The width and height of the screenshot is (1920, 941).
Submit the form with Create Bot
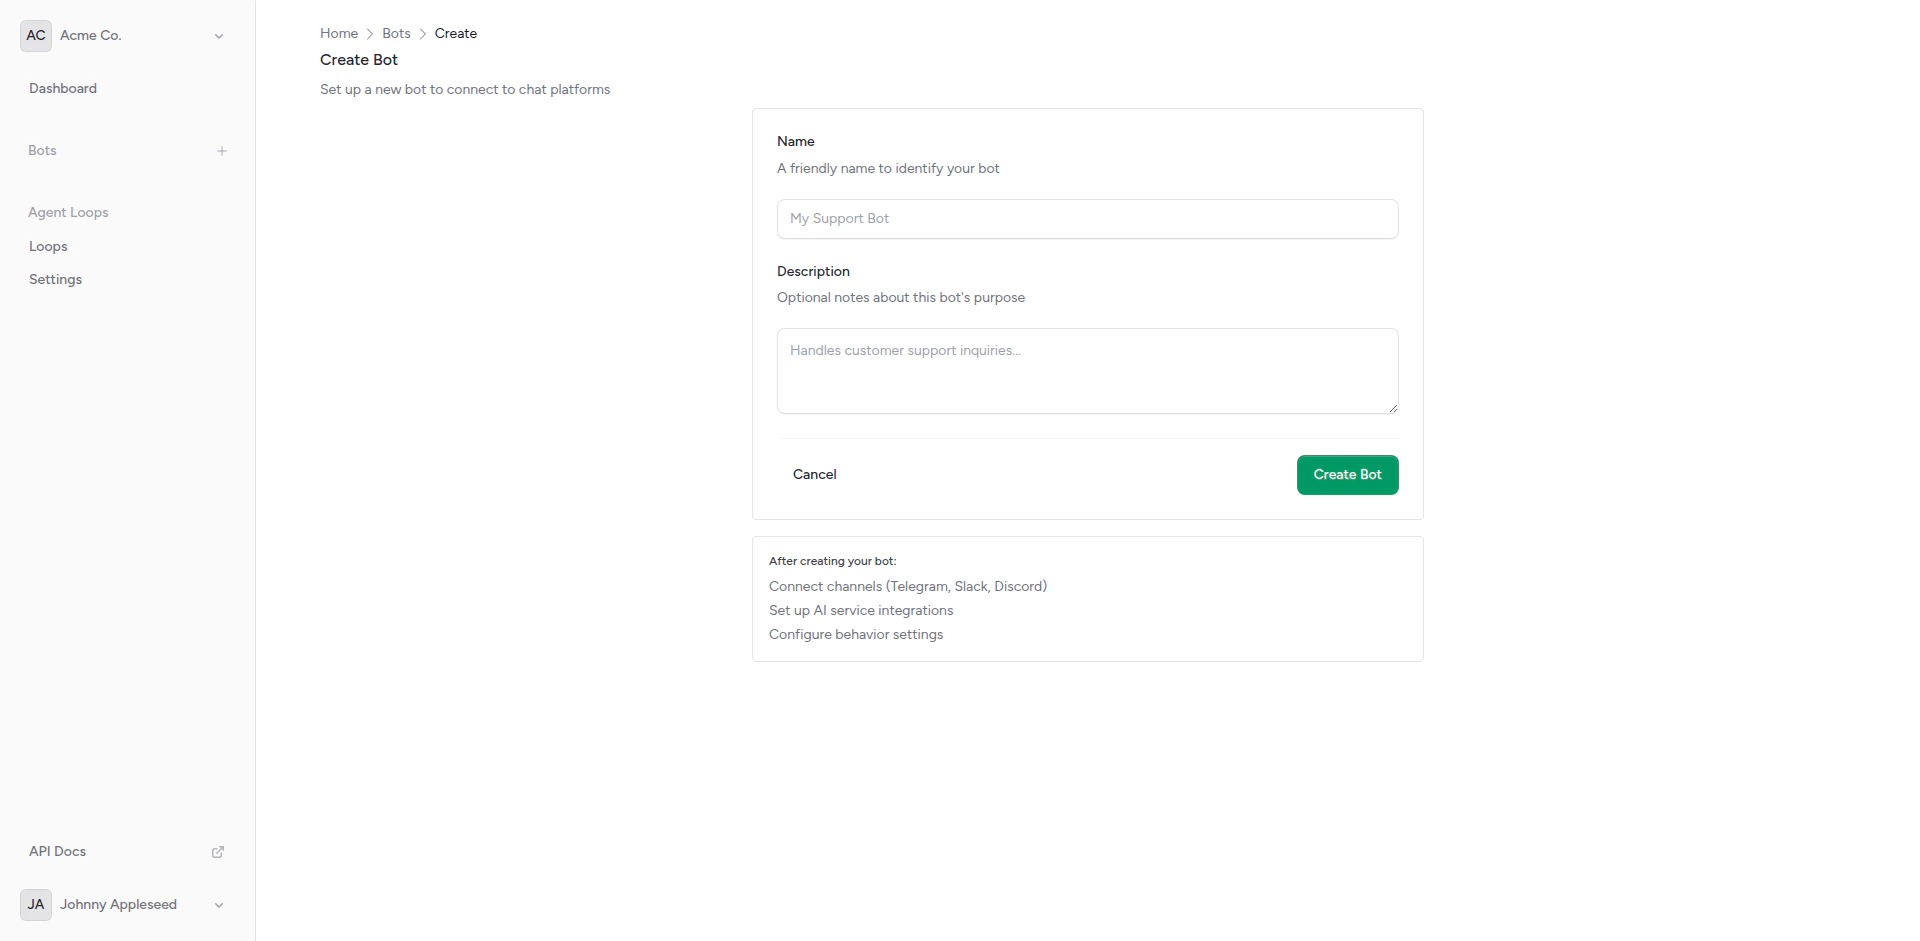(1347, 474)
